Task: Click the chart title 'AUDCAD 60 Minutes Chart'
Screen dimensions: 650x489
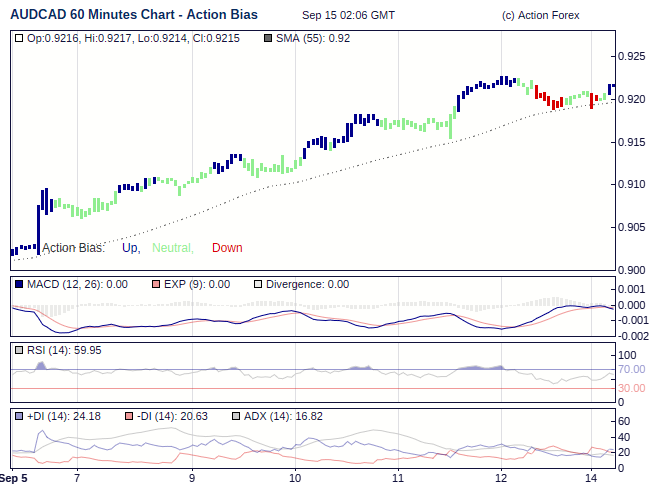Action: (133, 15)
